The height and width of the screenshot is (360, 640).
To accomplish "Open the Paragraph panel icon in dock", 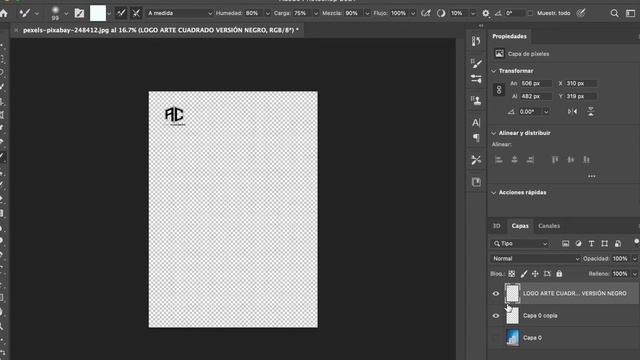I will [x=476, y=138].
